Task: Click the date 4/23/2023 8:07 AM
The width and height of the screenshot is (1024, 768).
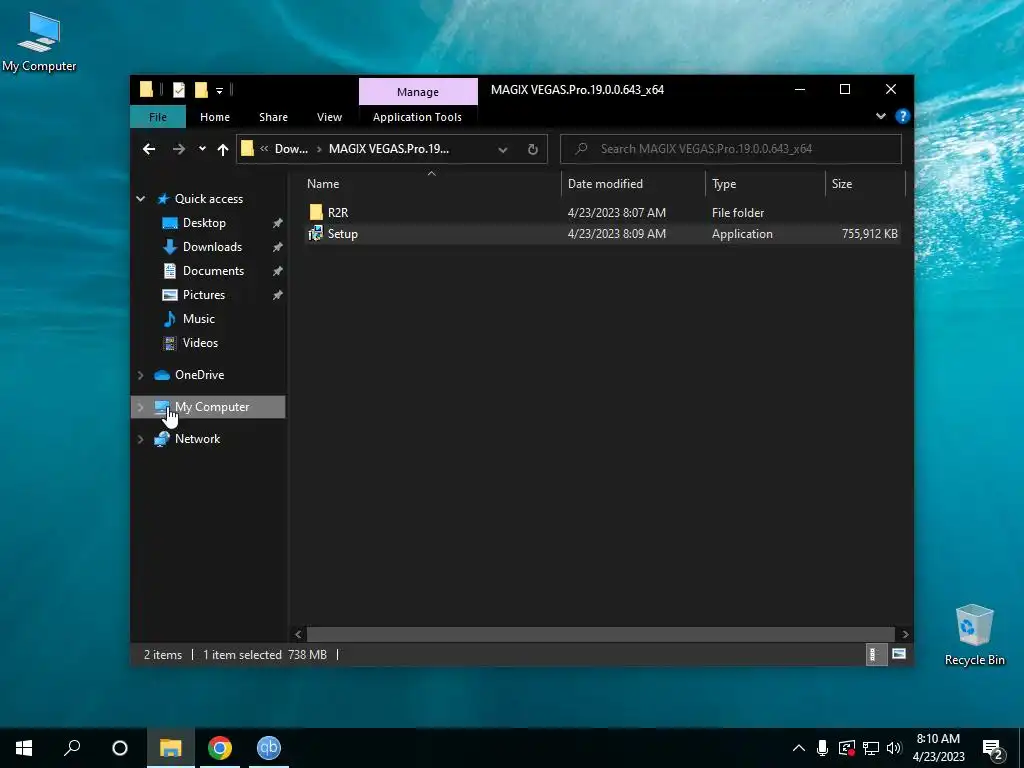Action: click(x=616, y=213)
